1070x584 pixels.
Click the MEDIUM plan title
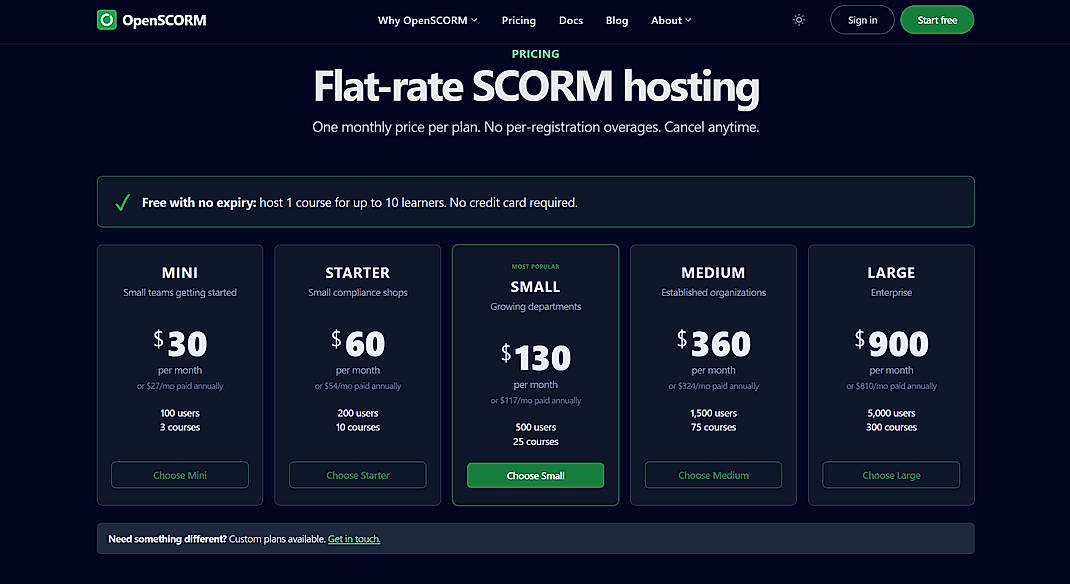713,273
